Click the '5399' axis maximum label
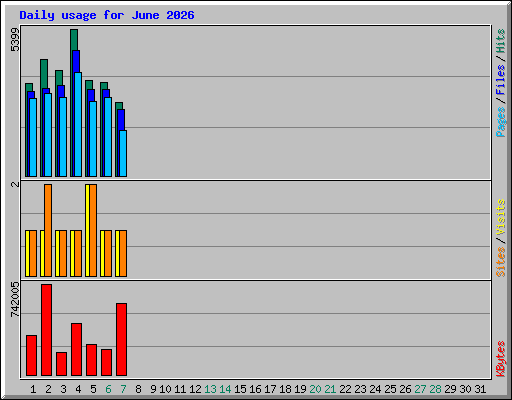The height and width of the screenshot is (400, 512). click(x=15, y=40)
